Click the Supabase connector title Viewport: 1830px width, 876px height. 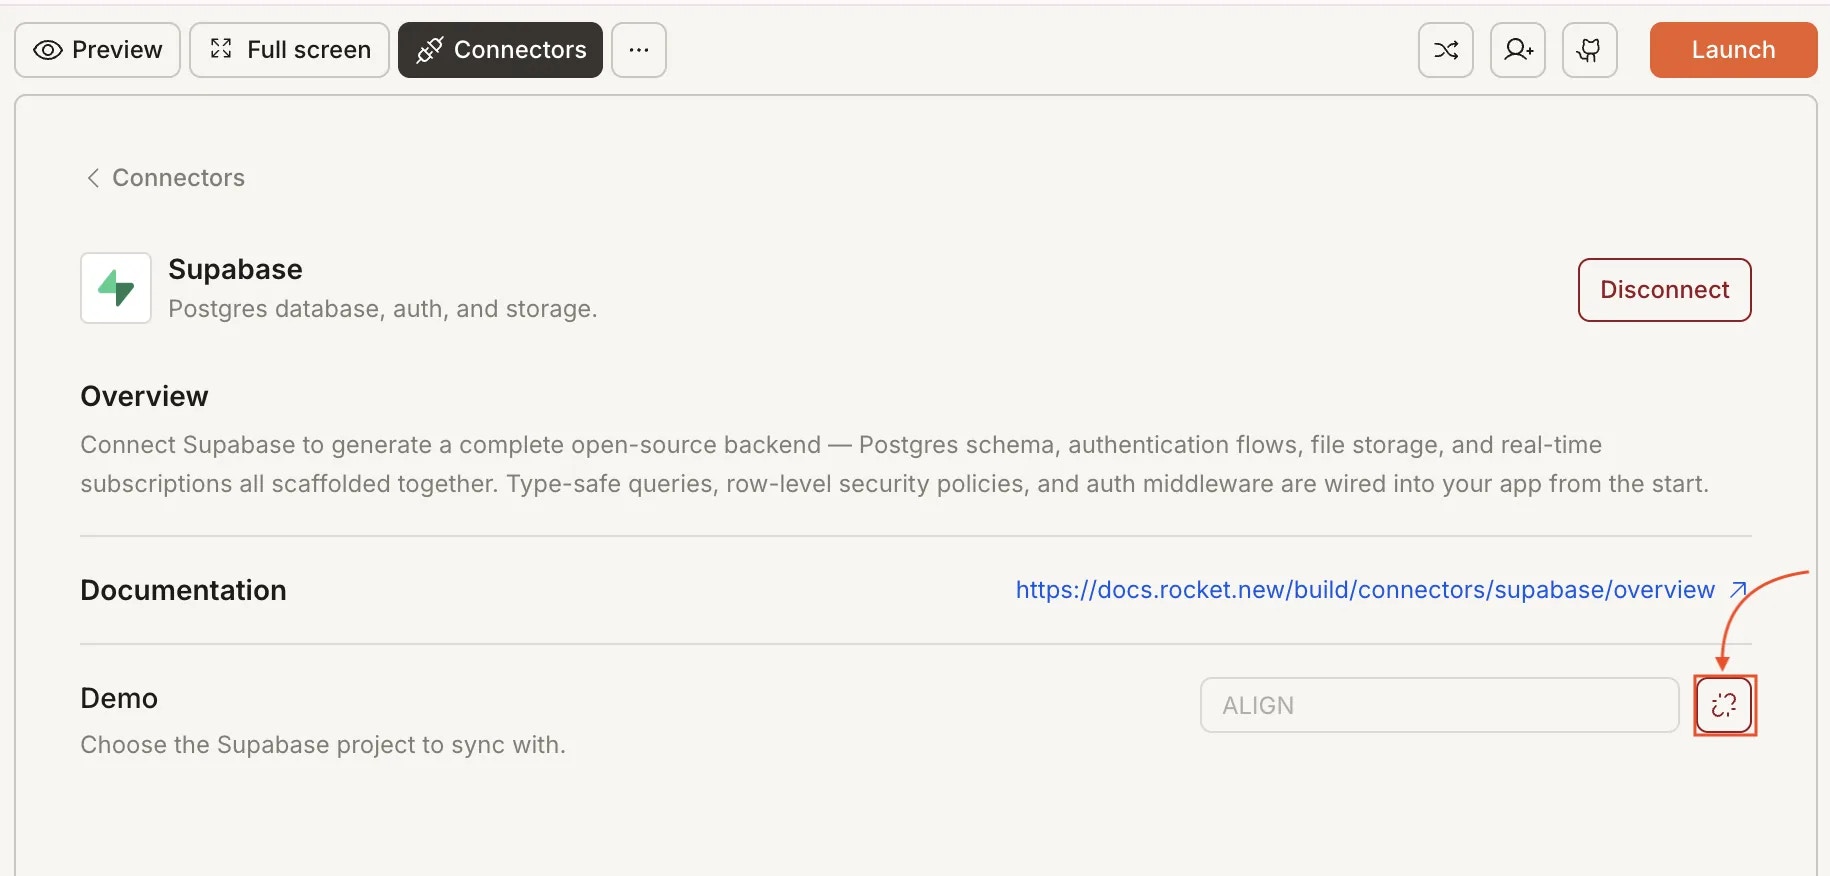235,269
